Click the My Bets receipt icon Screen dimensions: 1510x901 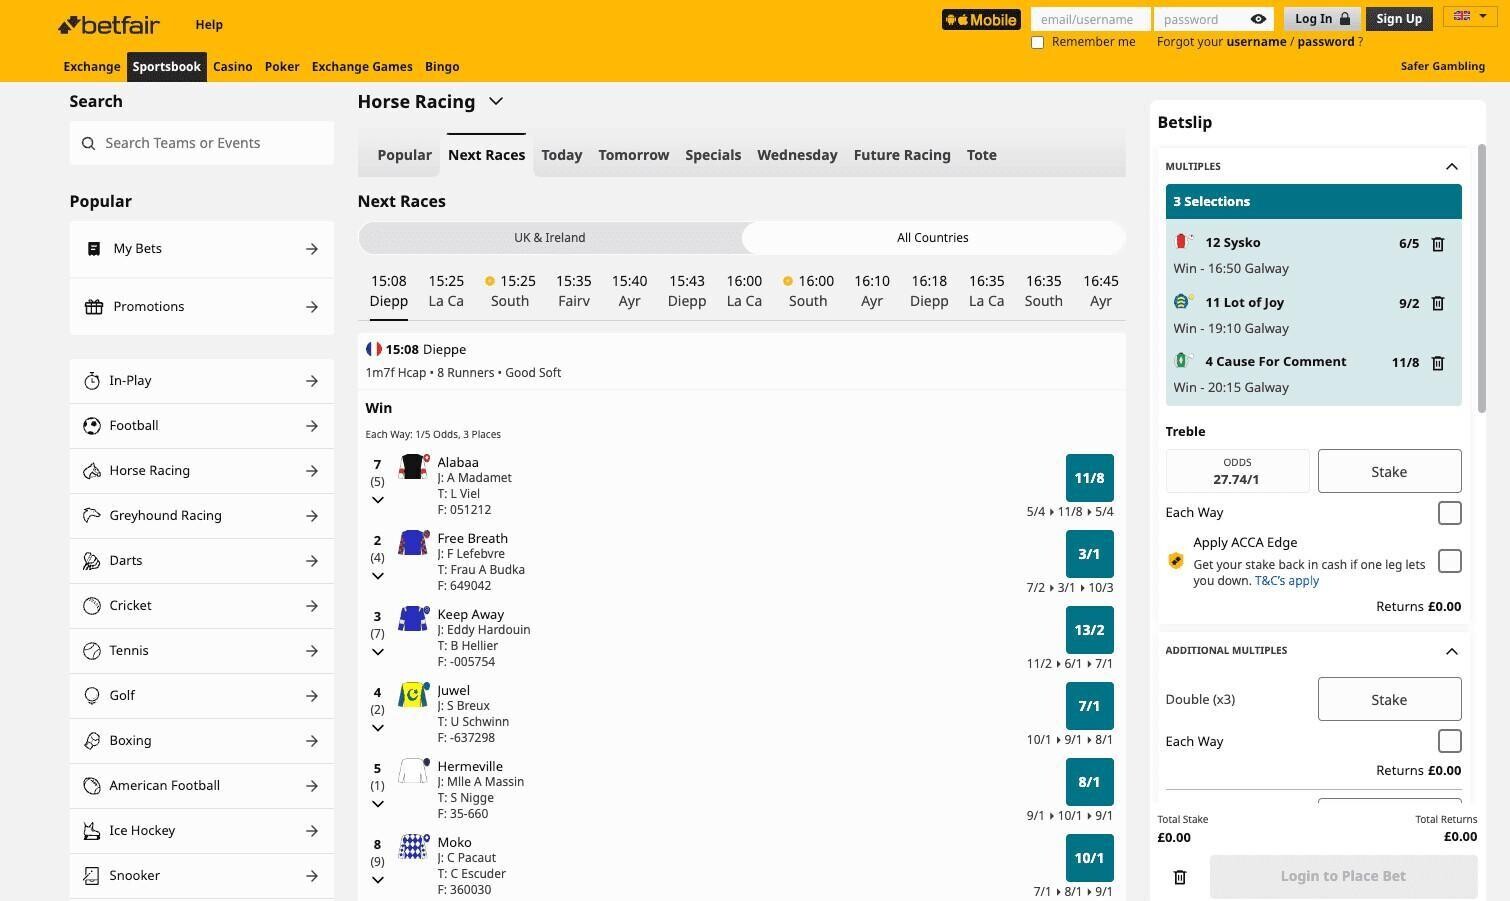tap(94, 249)
